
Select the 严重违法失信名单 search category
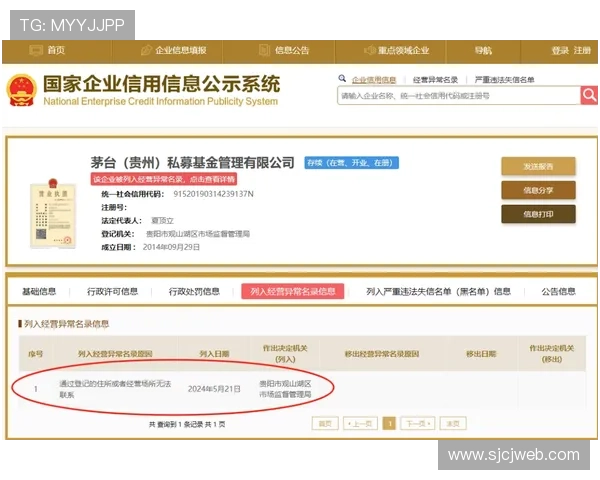click(504, 80)
